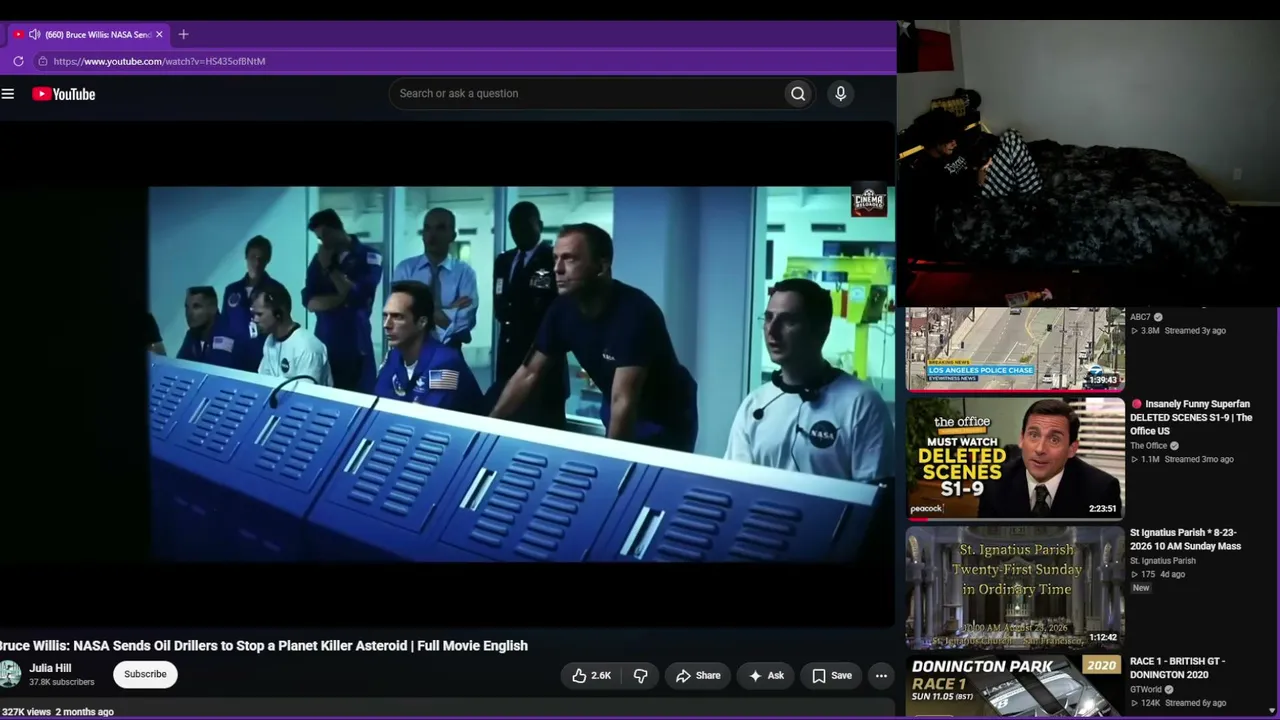Save the video to a playlist
Image resolution: width=1280 pixels, height=720 pixels.
click(832, 676)
